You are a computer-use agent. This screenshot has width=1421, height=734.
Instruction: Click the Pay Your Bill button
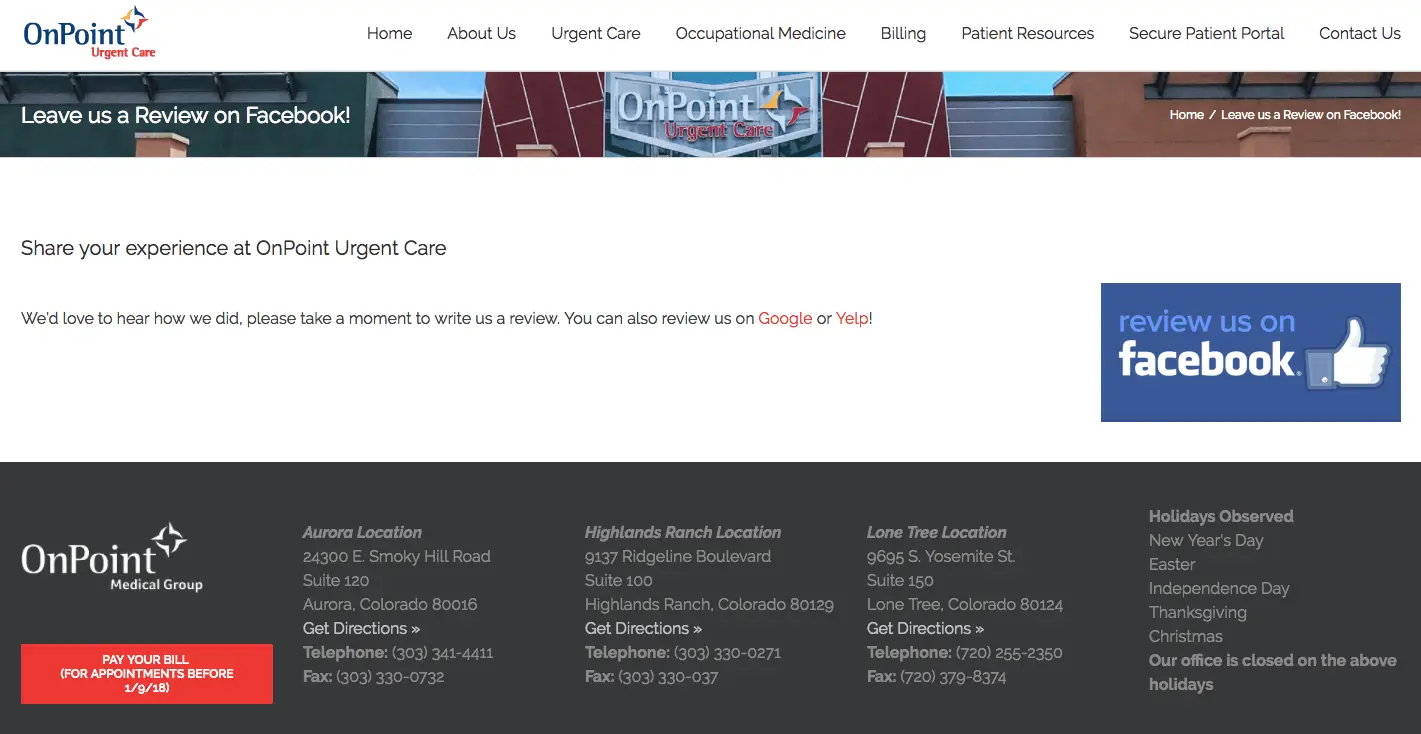147,674
